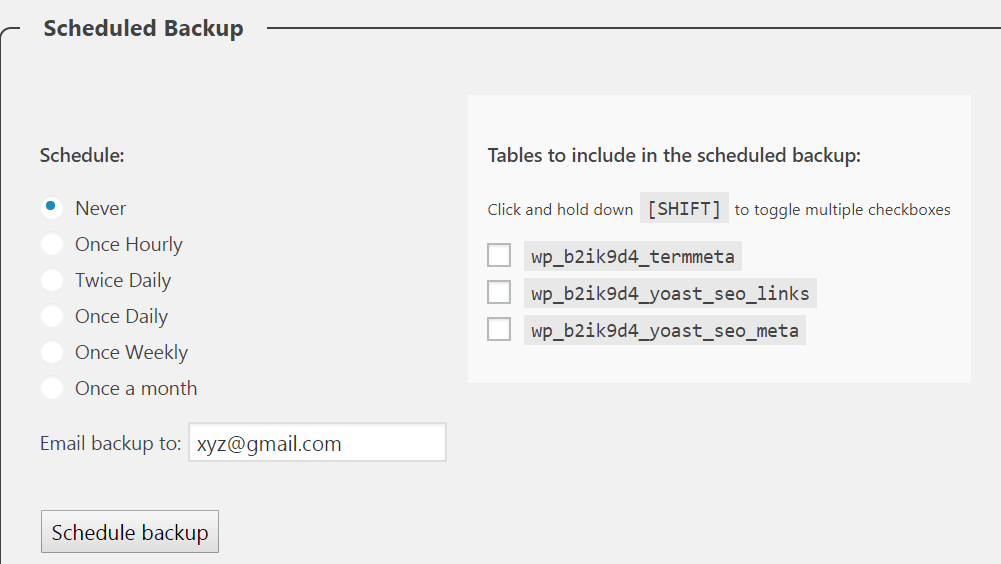The height and width of the screenshot is (564, 1001).
Task: Choose the Once a month option
Action: coord(51,388)
